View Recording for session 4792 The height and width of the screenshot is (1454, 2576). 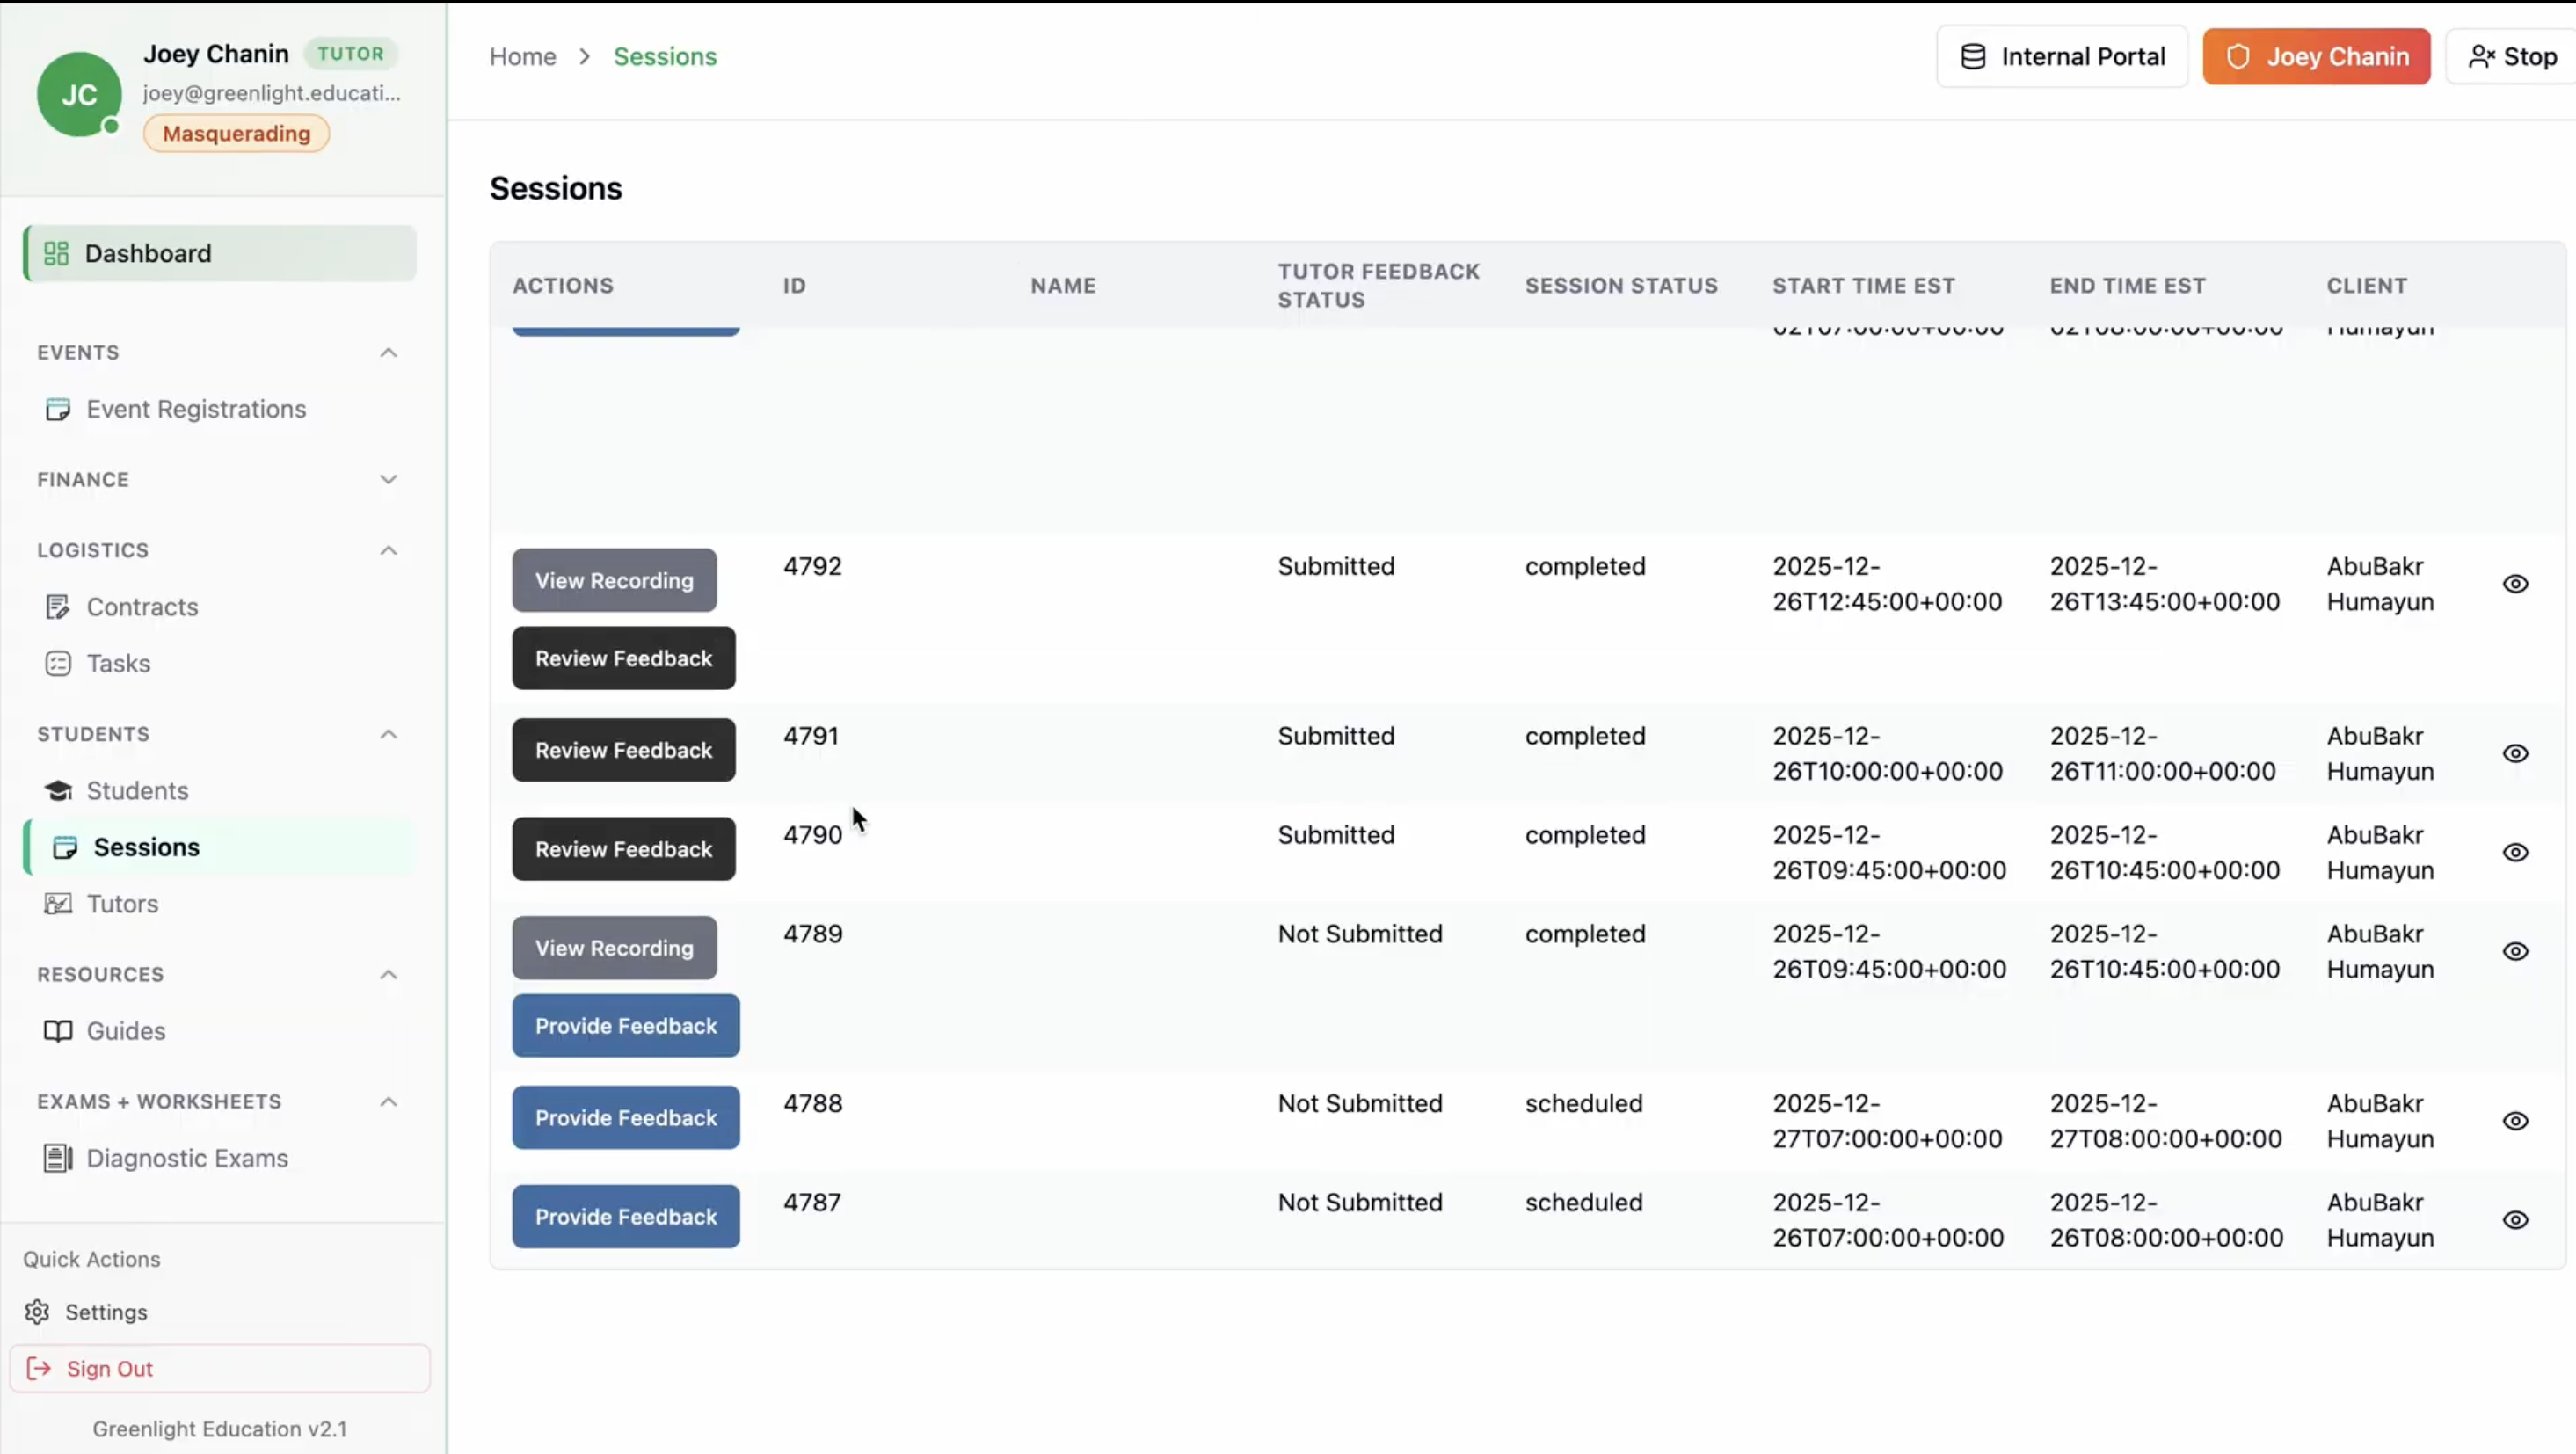(614, 580)
